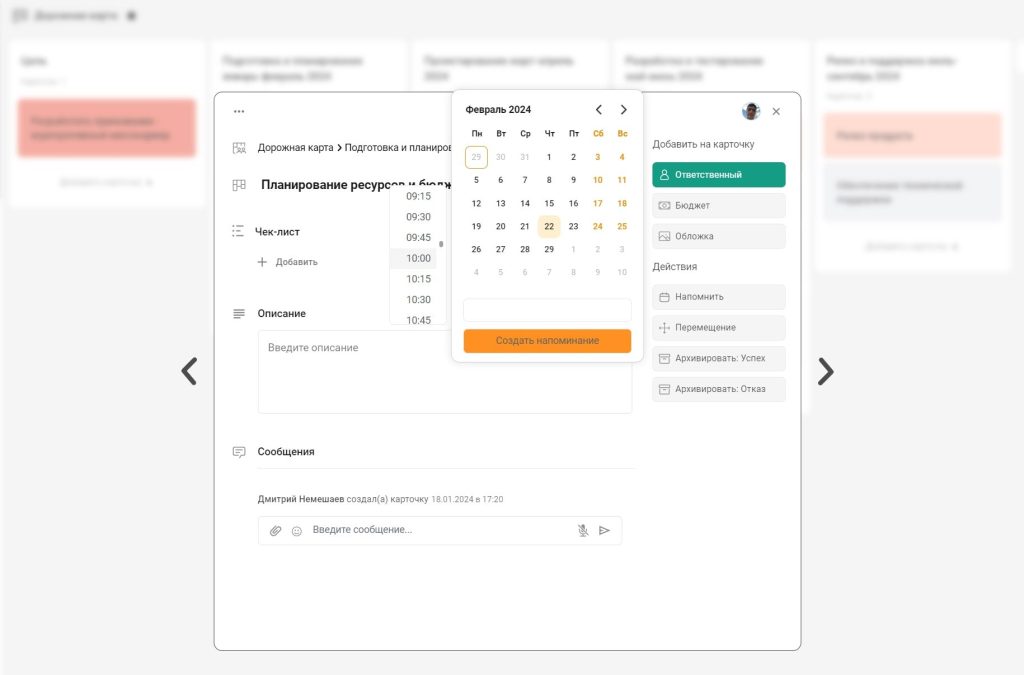
Task: Click the Ответственный button
Action: 718,175
